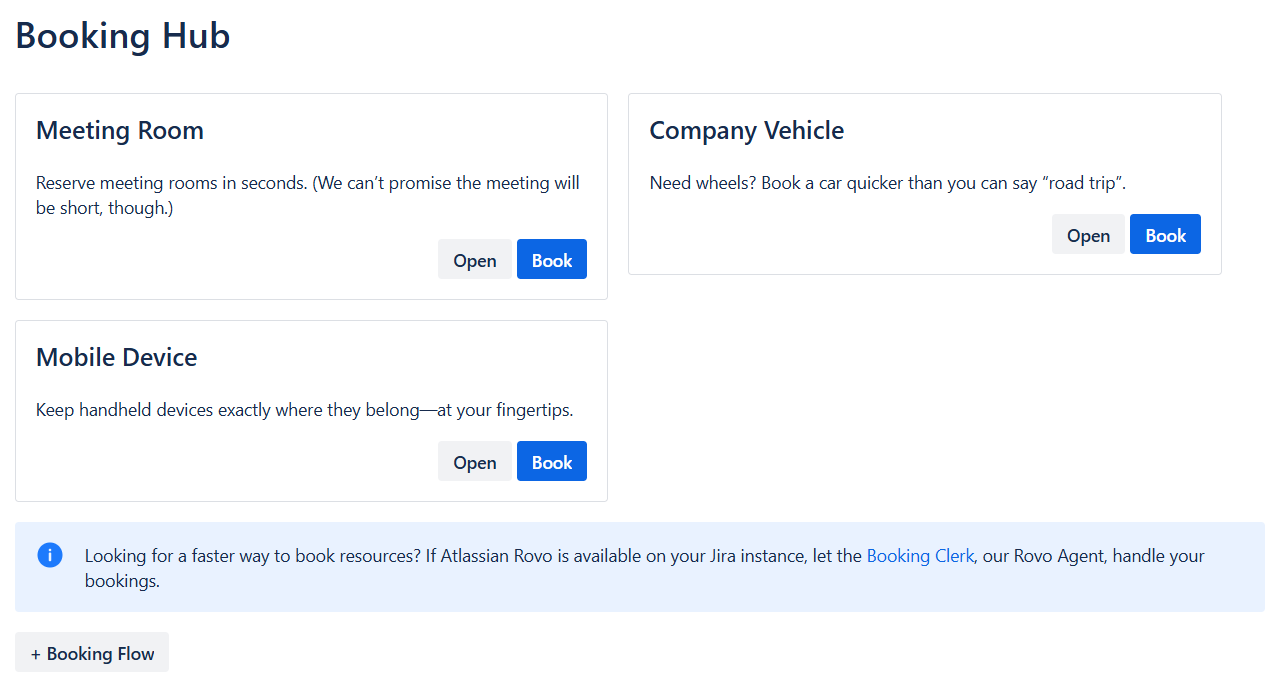
Task: Book a Mobile Device
Action: pyautogui.click(x=551, y=461)
